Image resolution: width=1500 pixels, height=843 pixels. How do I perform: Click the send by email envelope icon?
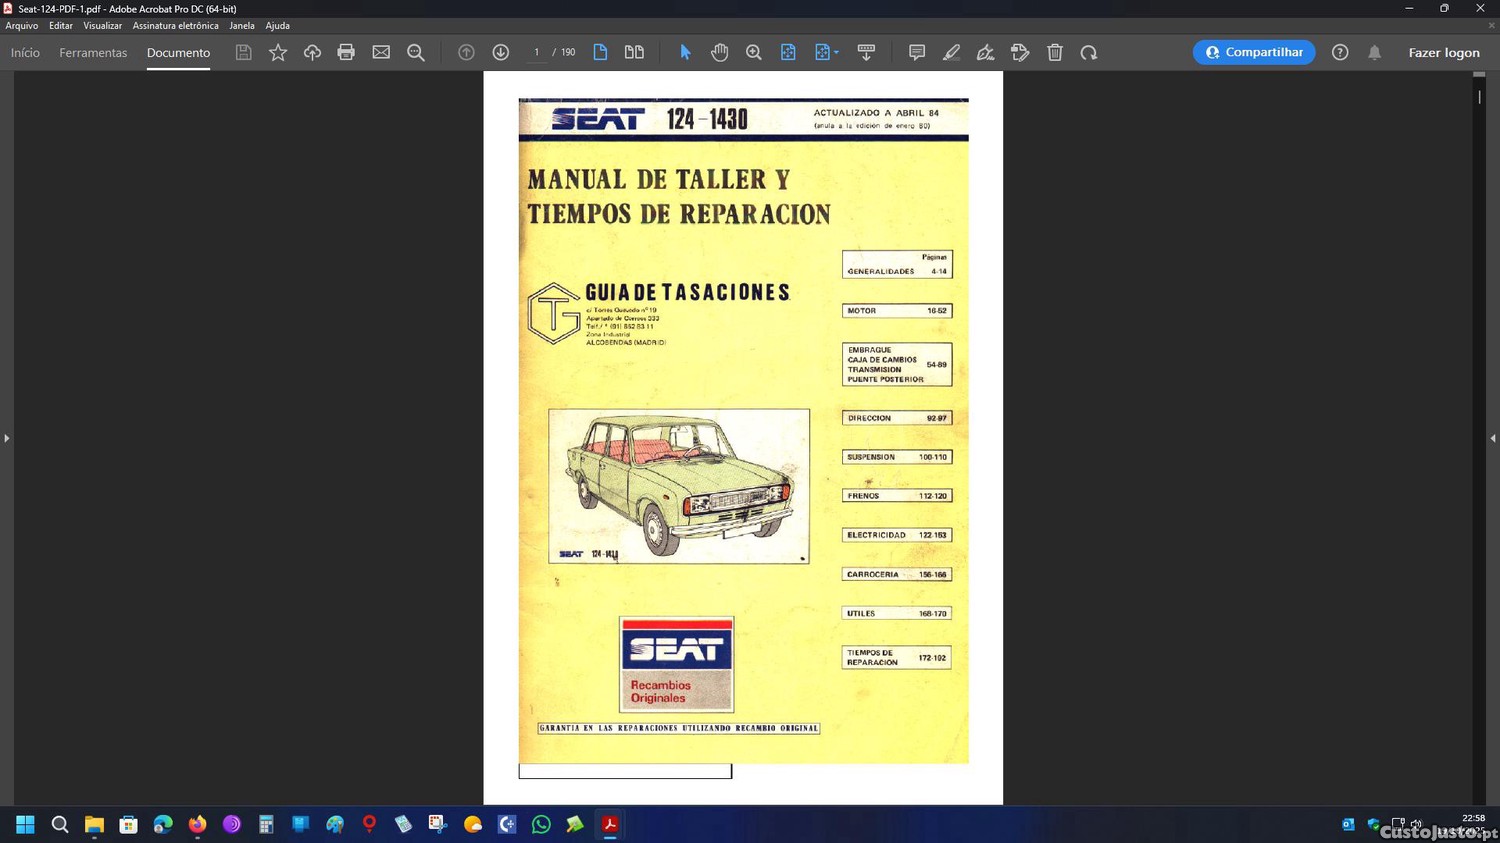click(381, 52)
